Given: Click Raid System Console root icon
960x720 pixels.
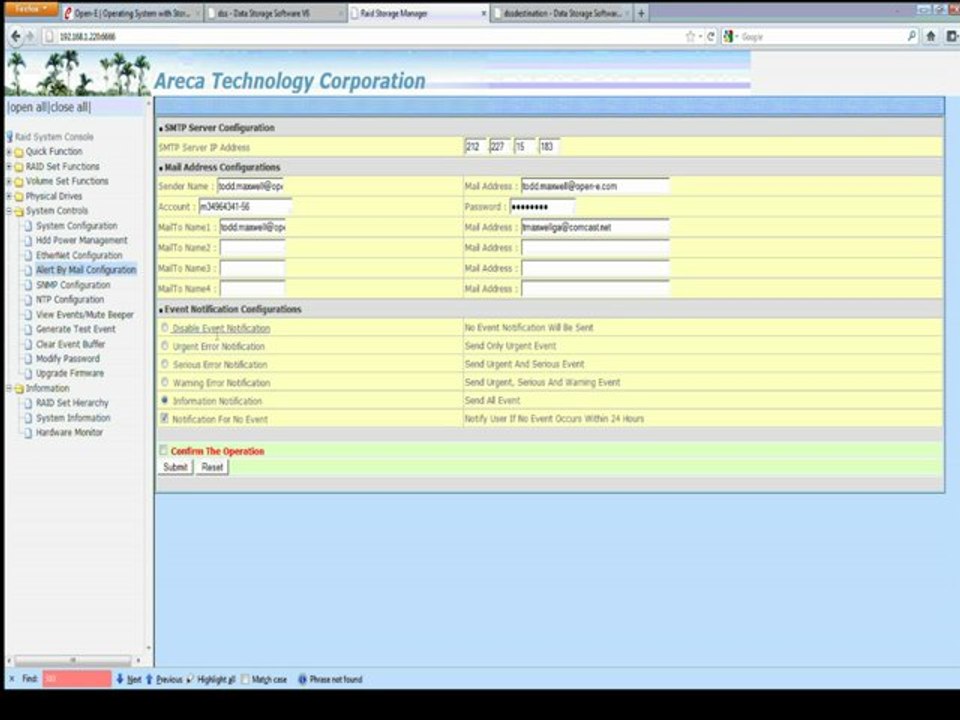Looking at the screenshot, I should click(10, 137).
